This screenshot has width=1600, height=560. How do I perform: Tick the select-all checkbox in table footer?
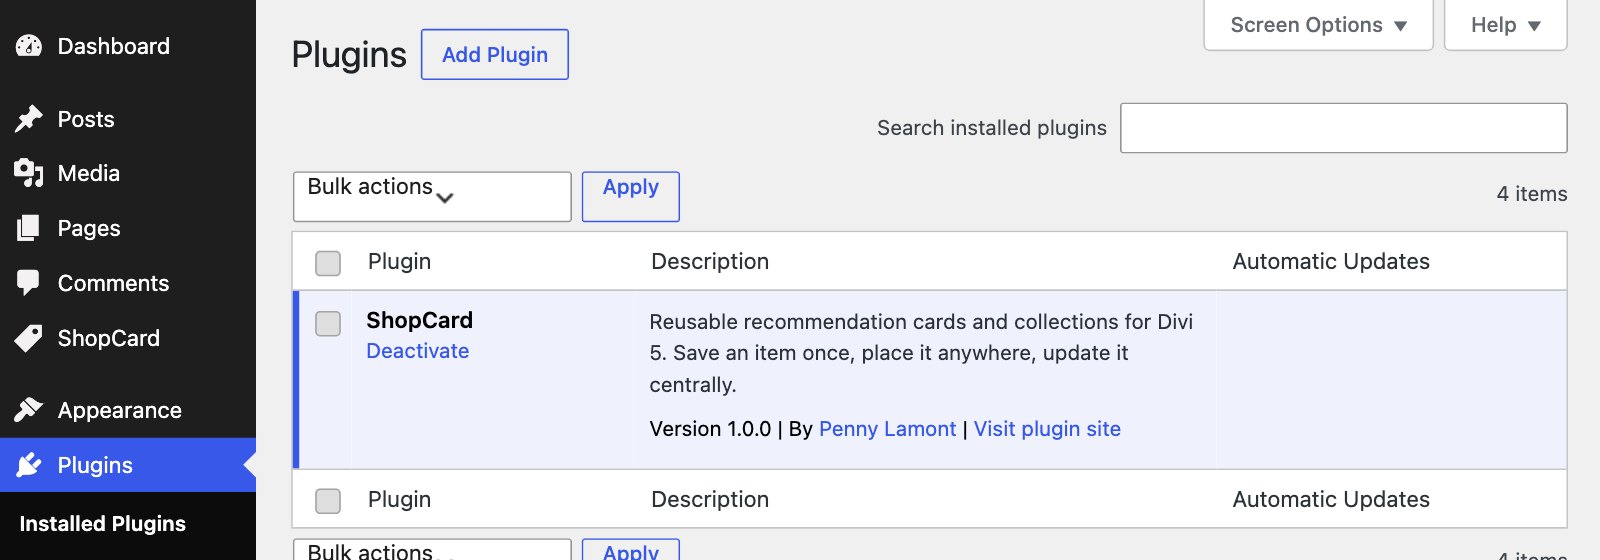[328, 501]
